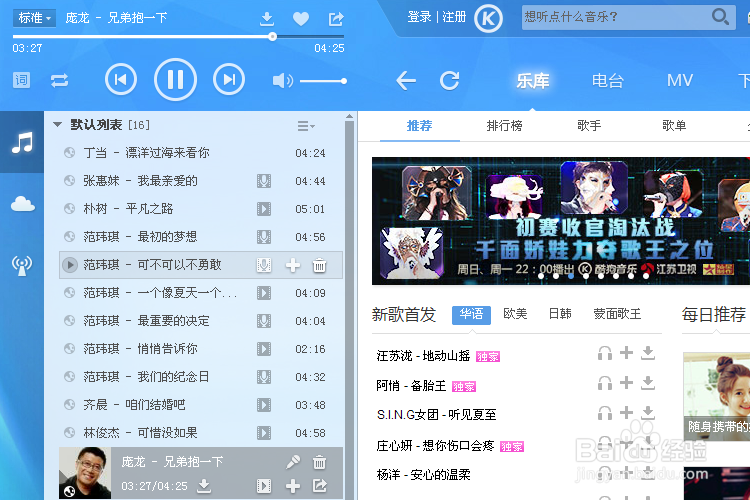This screenshot has width=750, height=500.
Task: Download 汪苏泷 地动山摇
Action: (648, 353)
